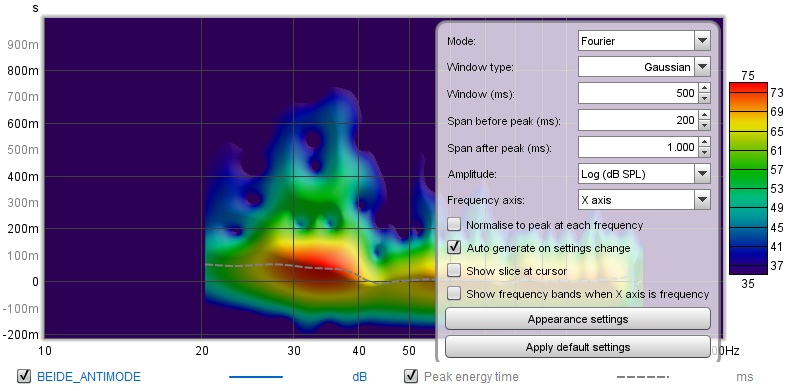Toggle the Peak energy time checkbox
The image size is (800, 391).
point(411,377)
